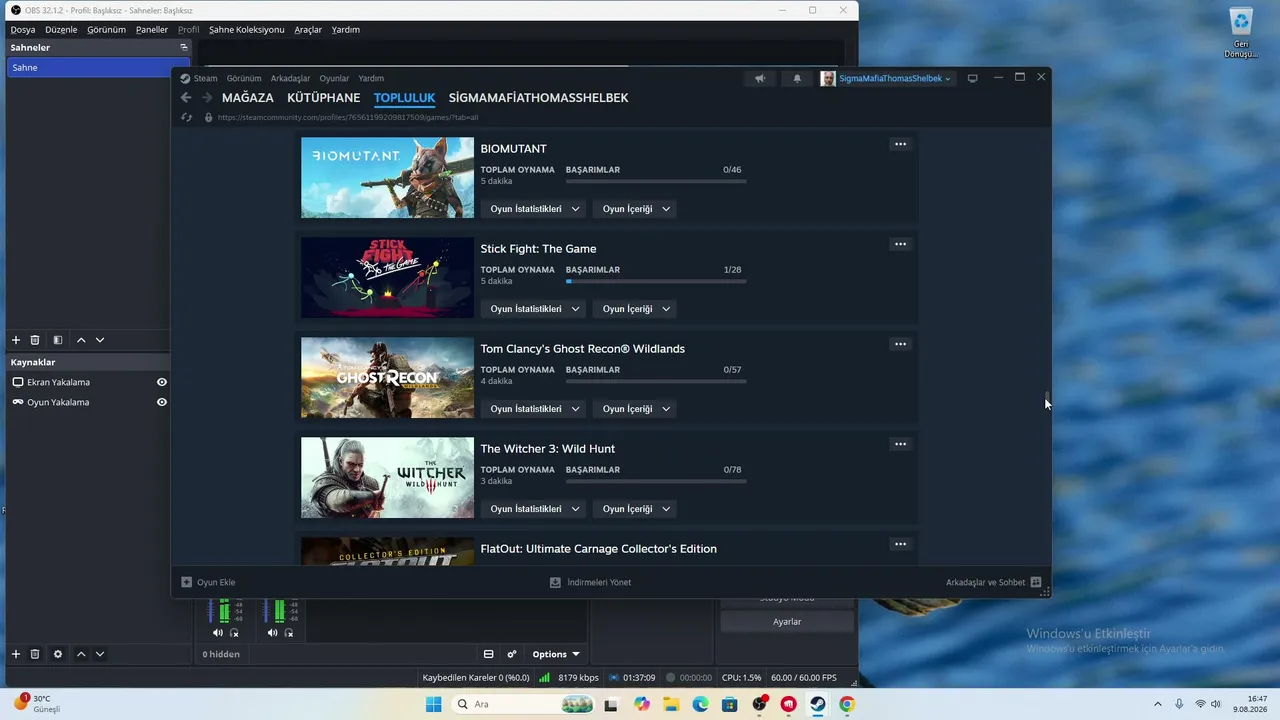Click the Ghost Recon Wildlands cover thumbnail
This screenshot has width=1280, height=720.
387,378
